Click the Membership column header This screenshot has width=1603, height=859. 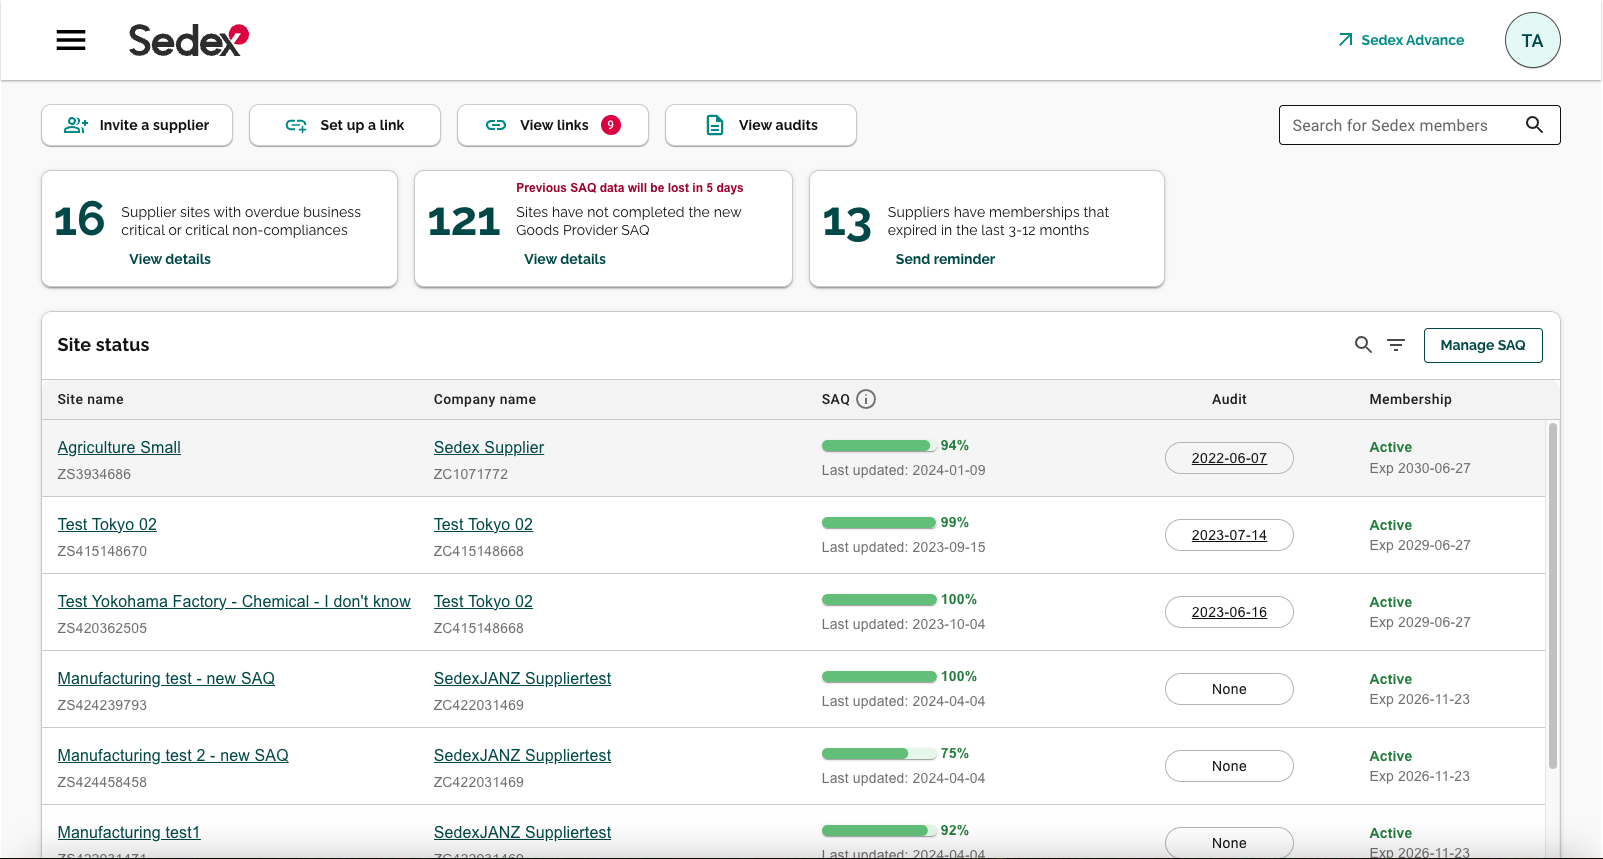[x=1410, y=399]
